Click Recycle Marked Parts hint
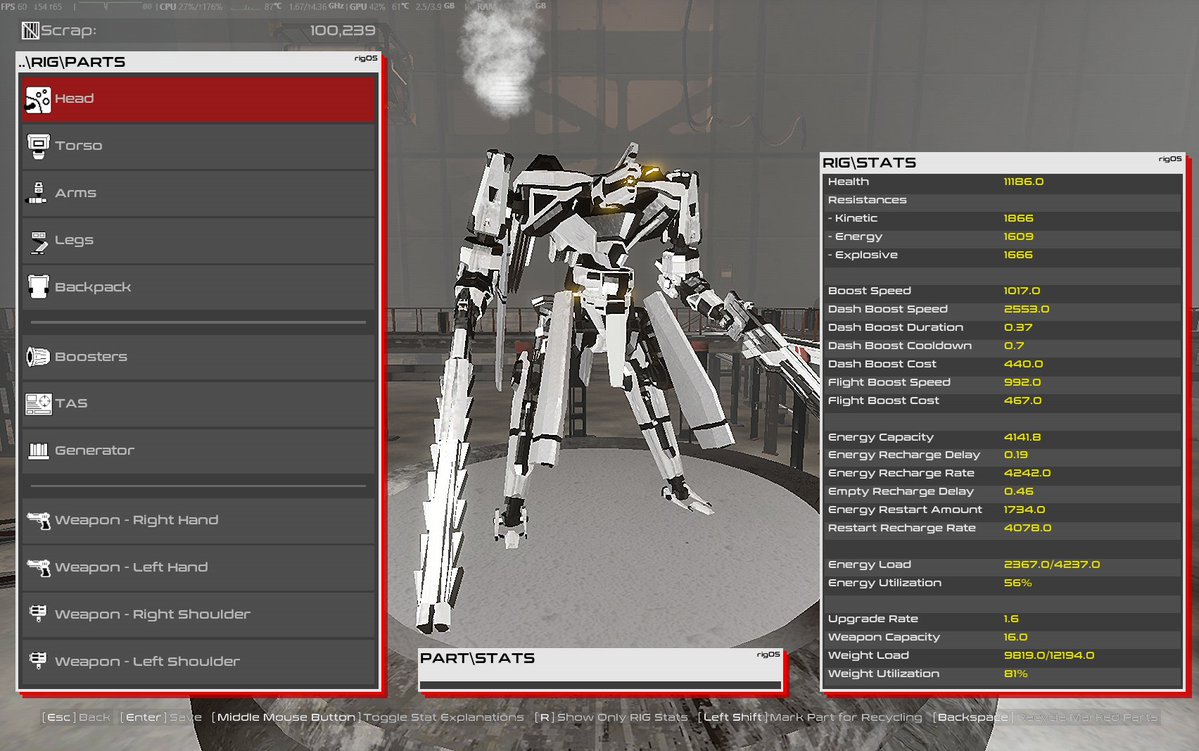The image size is (1199, 751). click(x=1045, y=717)
